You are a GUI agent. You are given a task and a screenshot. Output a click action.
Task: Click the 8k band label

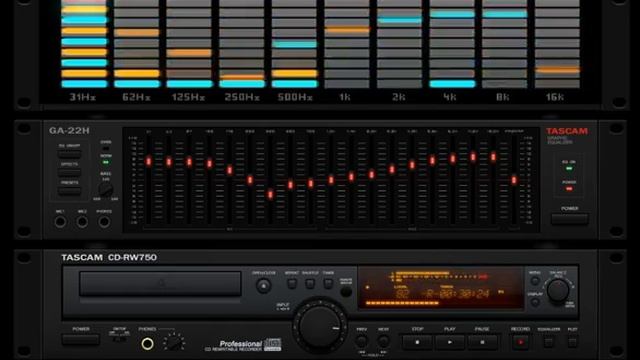point(502,97)
